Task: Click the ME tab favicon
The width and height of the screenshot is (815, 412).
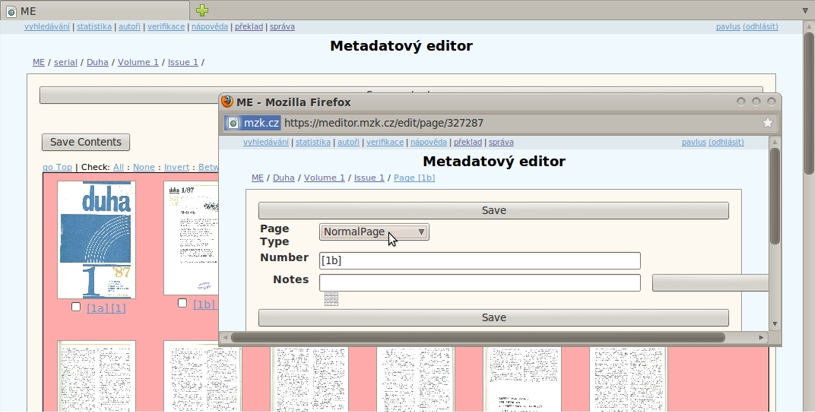Action: pyautogui.click(x=11, y=11)
